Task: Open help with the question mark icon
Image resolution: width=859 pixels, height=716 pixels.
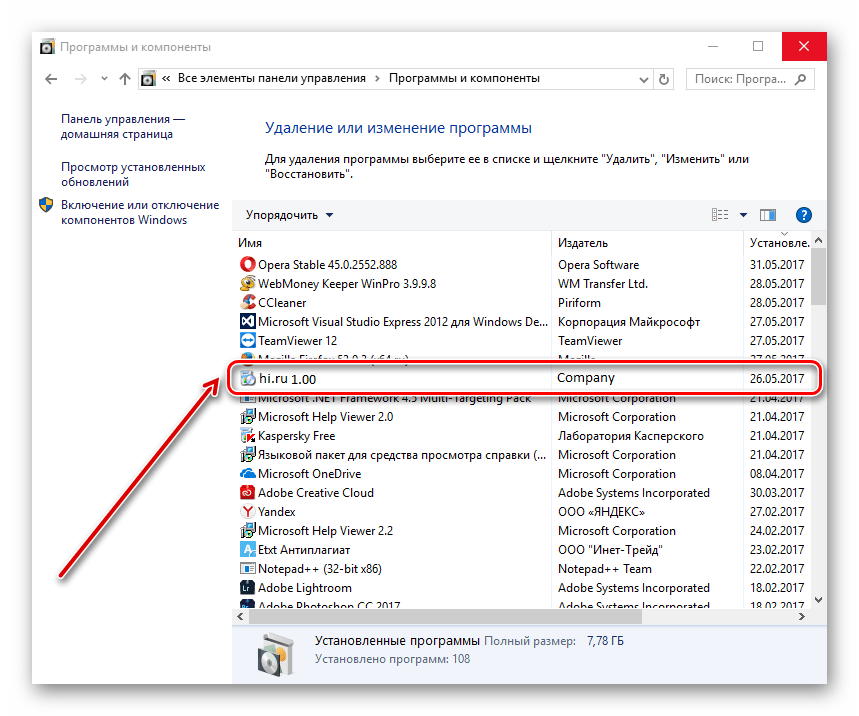Action: click(803, 215)
